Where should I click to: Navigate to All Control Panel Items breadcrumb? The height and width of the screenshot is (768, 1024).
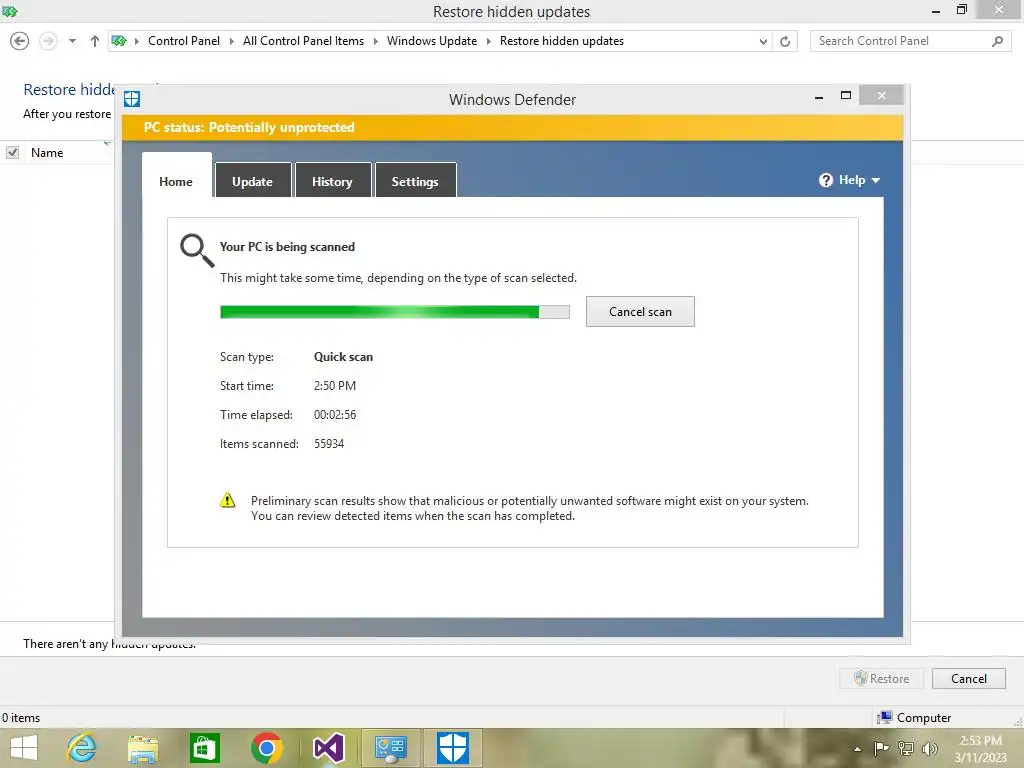[304, 41]
